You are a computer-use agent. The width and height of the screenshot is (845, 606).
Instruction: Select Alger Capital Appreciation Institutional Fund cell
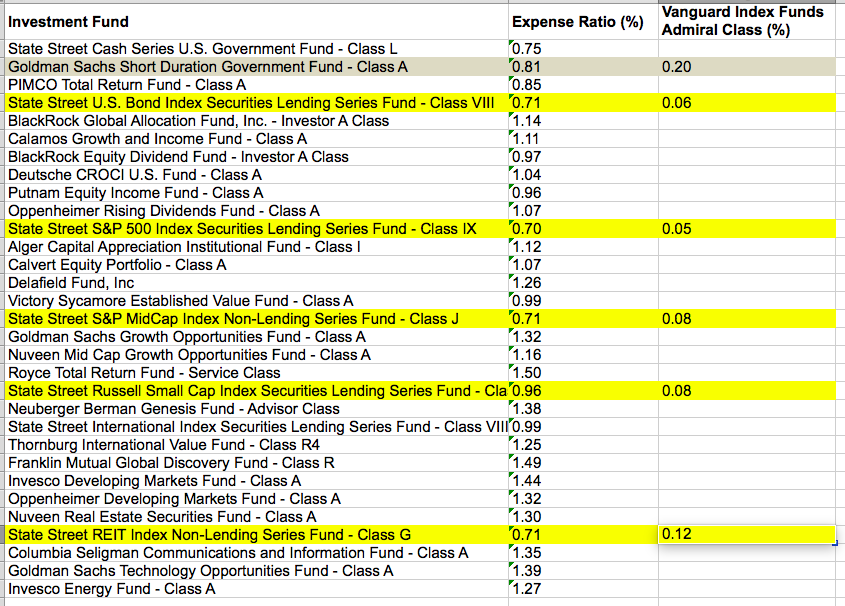[257, 247]
